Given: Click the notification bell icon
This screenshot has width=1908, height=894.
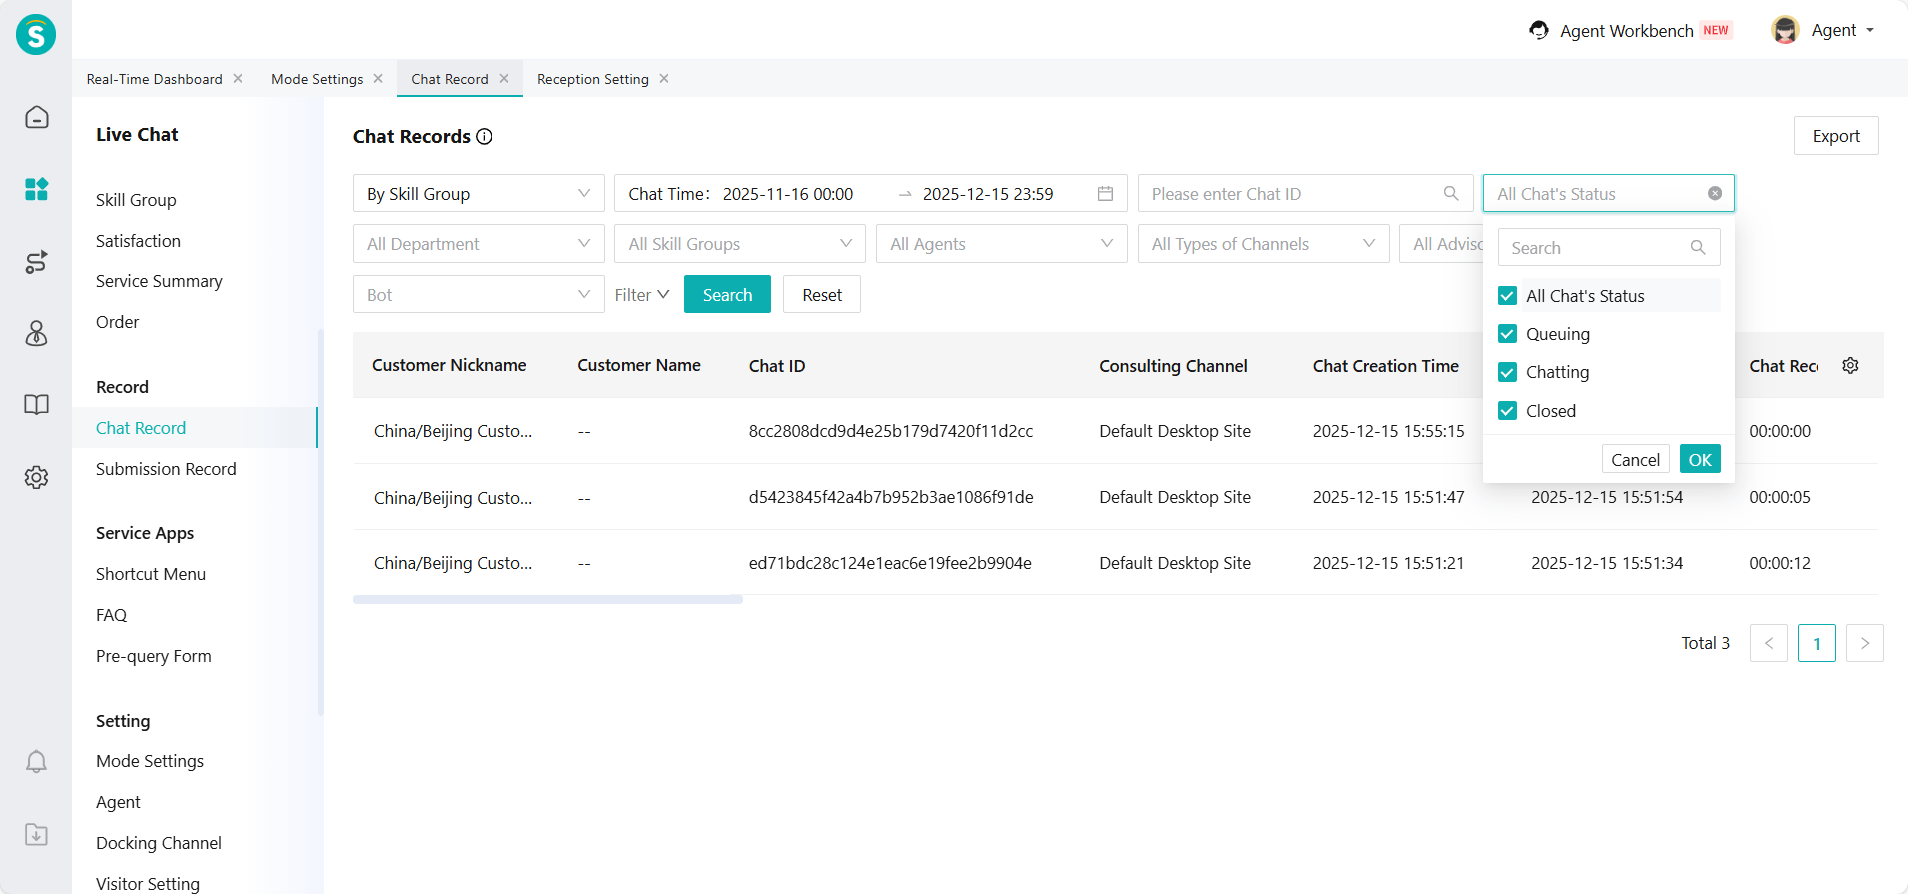Looking at the screenshot, I should point(36,762).
